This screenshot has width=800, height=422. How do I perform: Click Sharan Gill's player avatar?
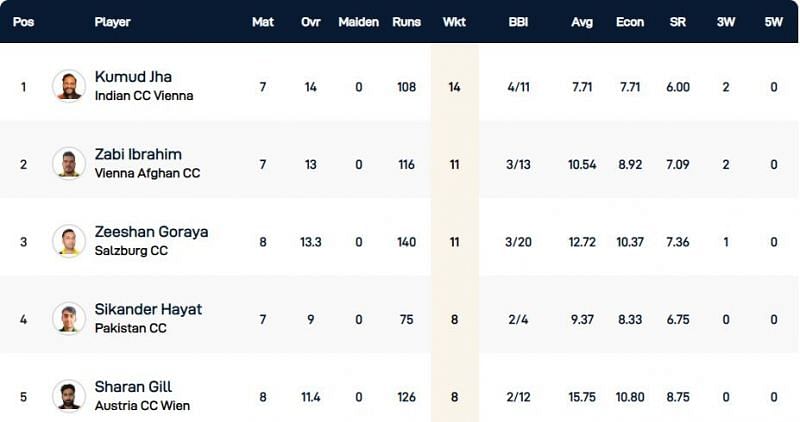coord(69,396)
